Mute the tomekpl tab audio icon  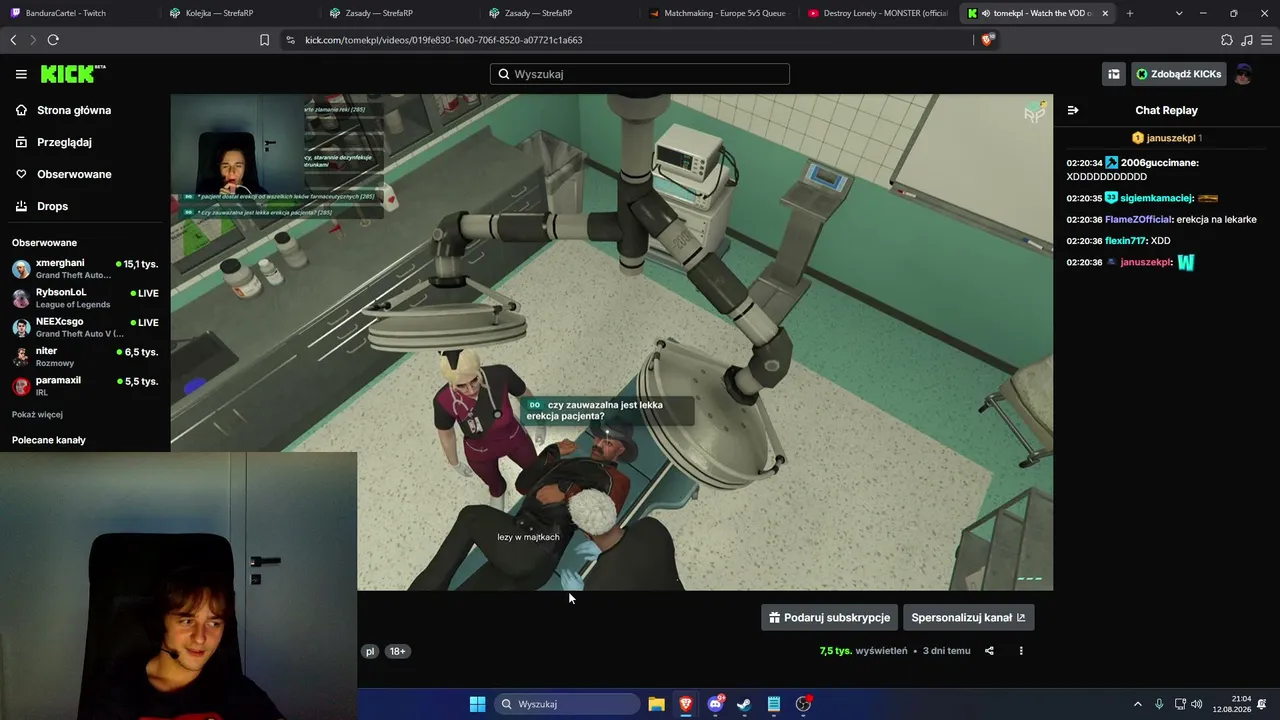click(x=986, y=13)
